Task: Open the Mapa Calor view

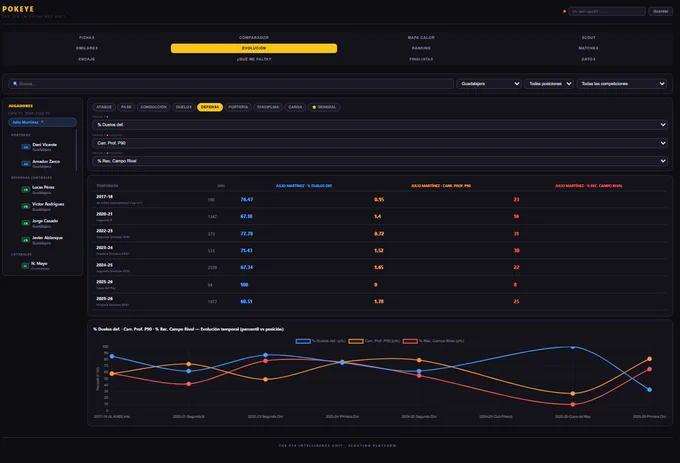Action: pos(421,38)
